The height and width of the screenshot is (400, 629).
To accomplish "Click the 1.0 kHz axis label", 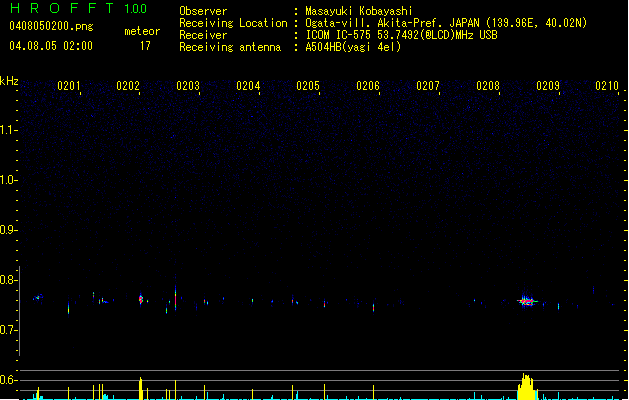I will pyautogui.click(x=8, y=179).
